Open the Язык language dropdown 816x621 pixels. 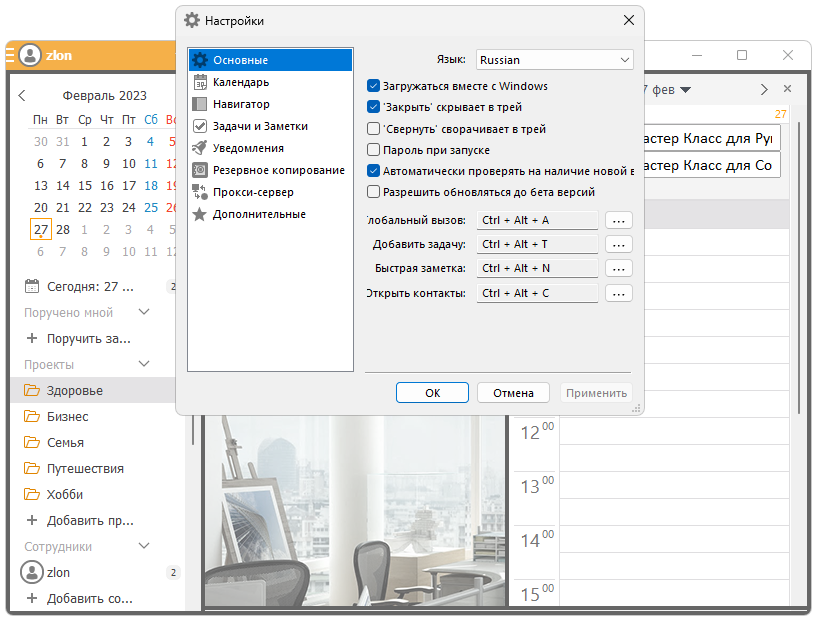click(x=555, y=60)
